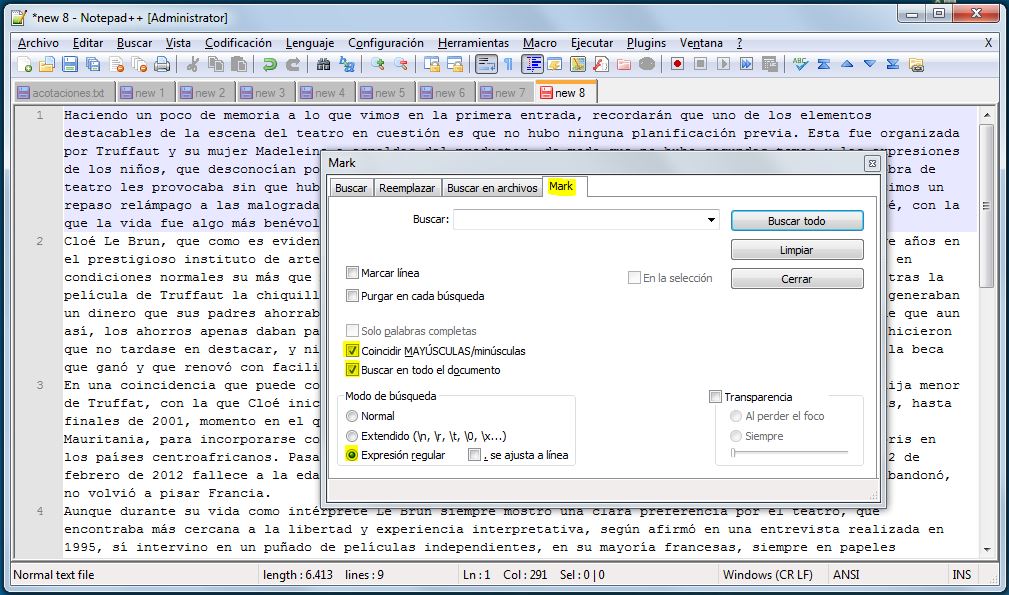
Task: Click the Close All files icon
Action: click(140, 64)
